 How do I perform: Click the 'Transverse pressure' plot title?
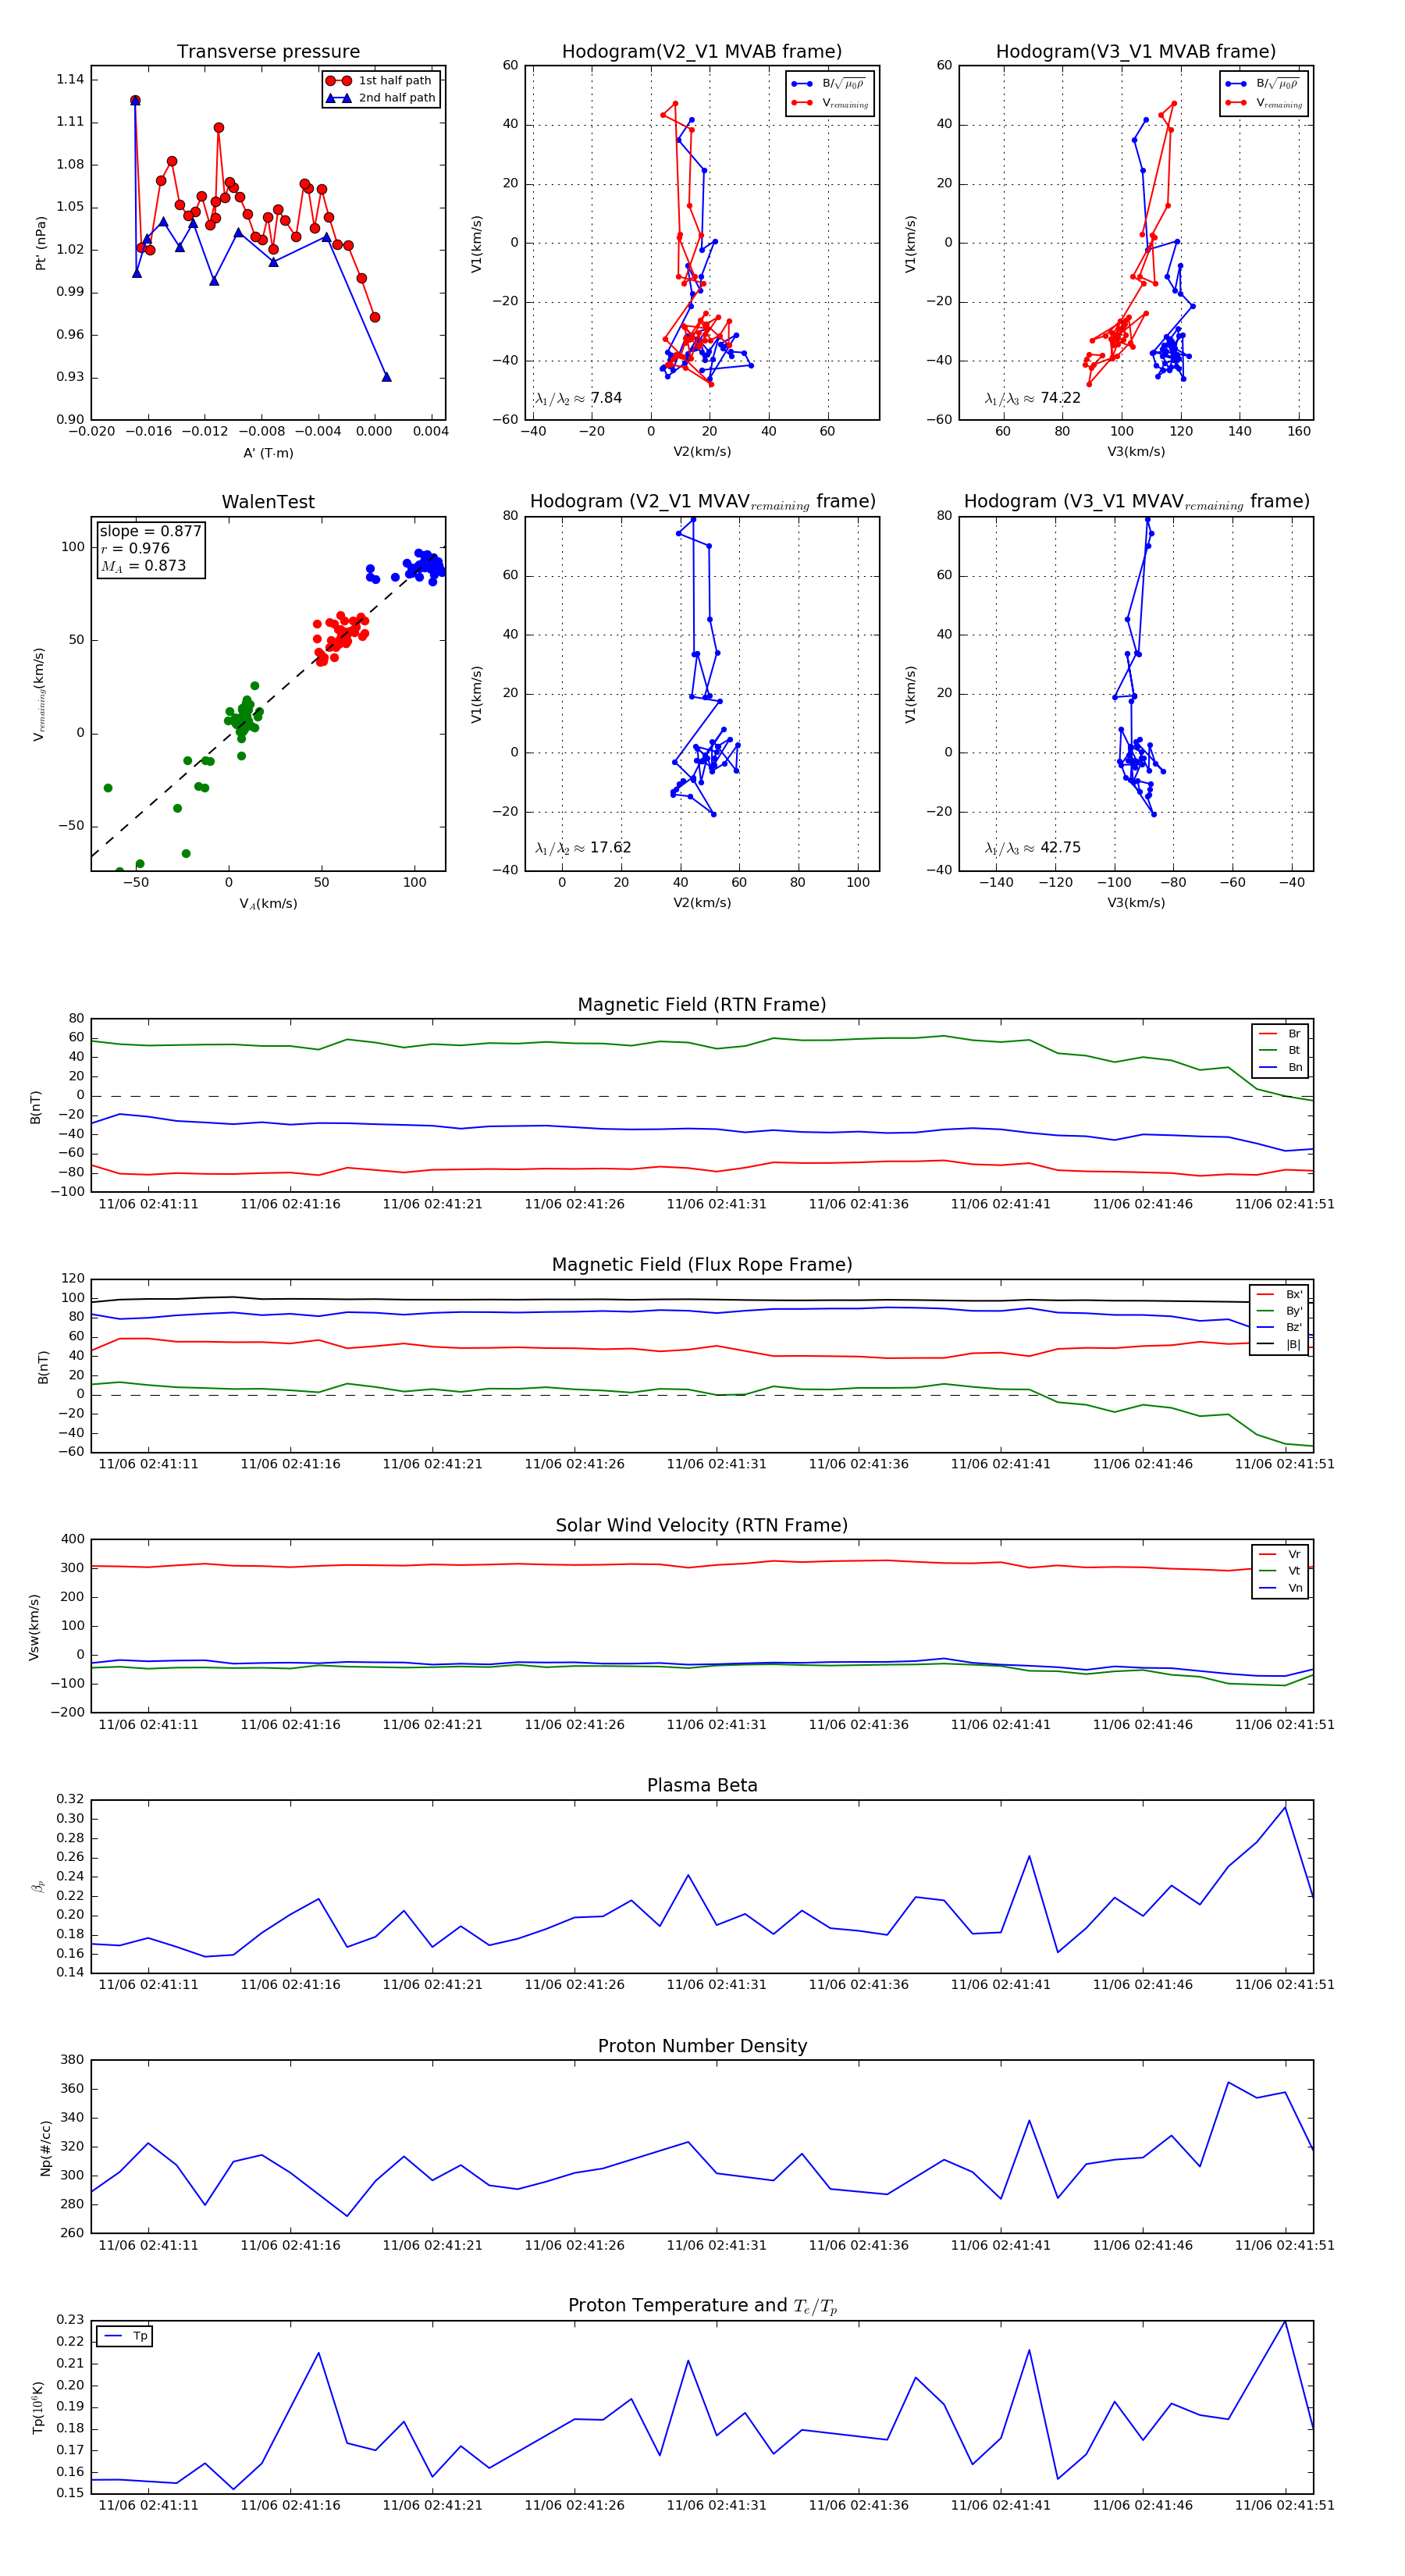pos(268,52)
